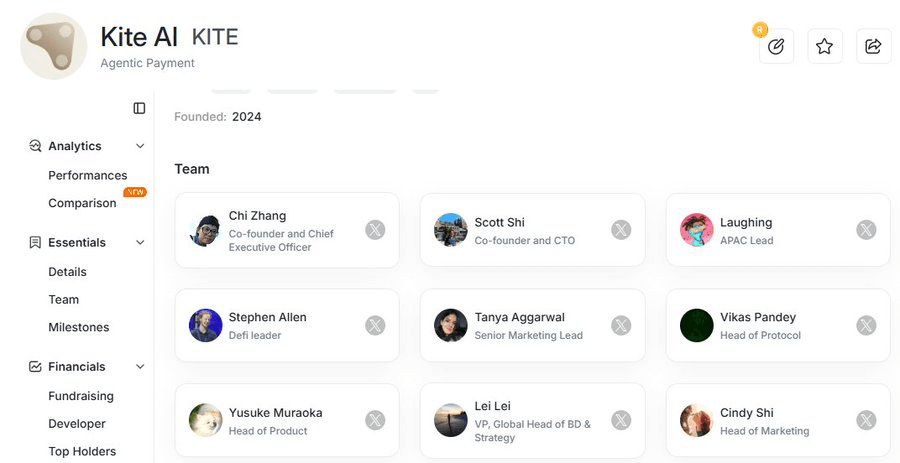Viewport: 900px width, 463px height.
Task: Click the Kite AI logo
Action: 54,46
